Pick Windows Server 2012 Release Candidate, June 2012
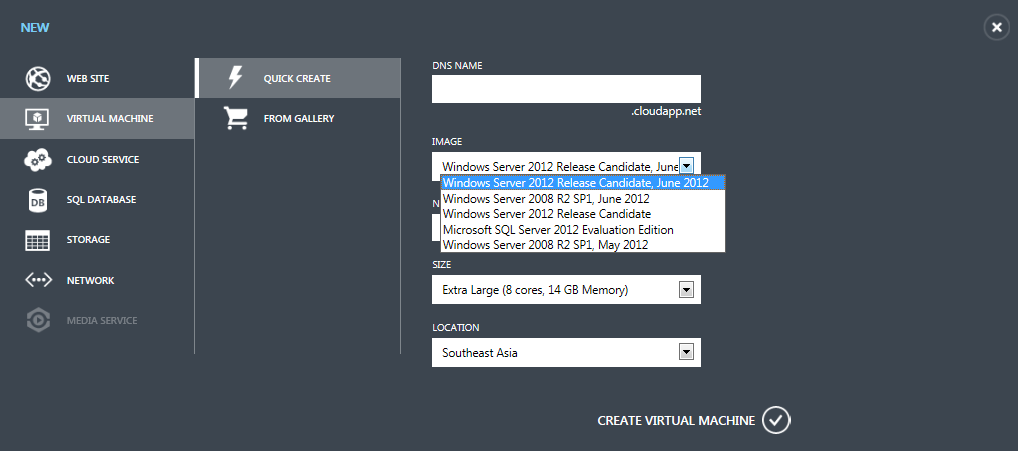1018x451 pixels. click(582, 182)
